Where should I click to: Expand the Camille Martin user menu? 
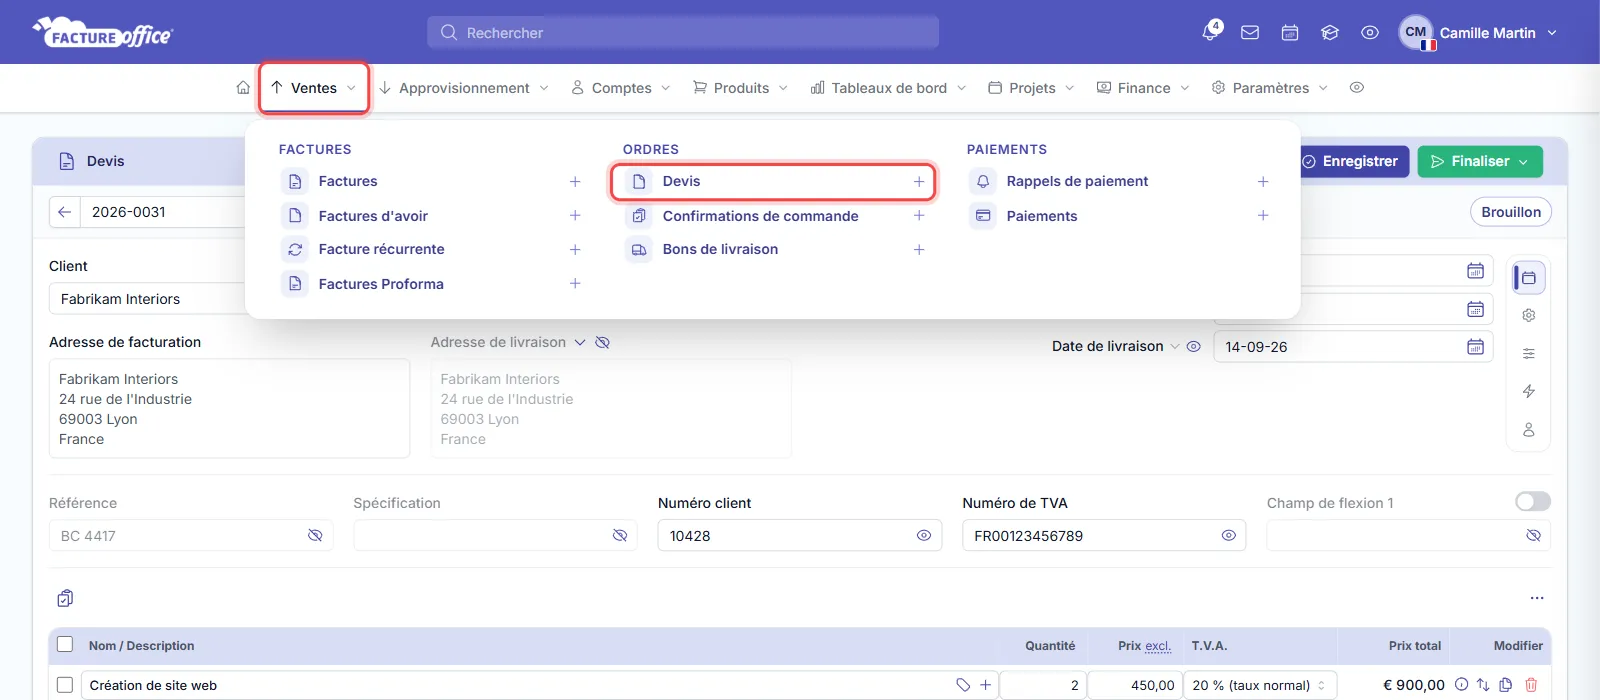tap(1479, 32)
